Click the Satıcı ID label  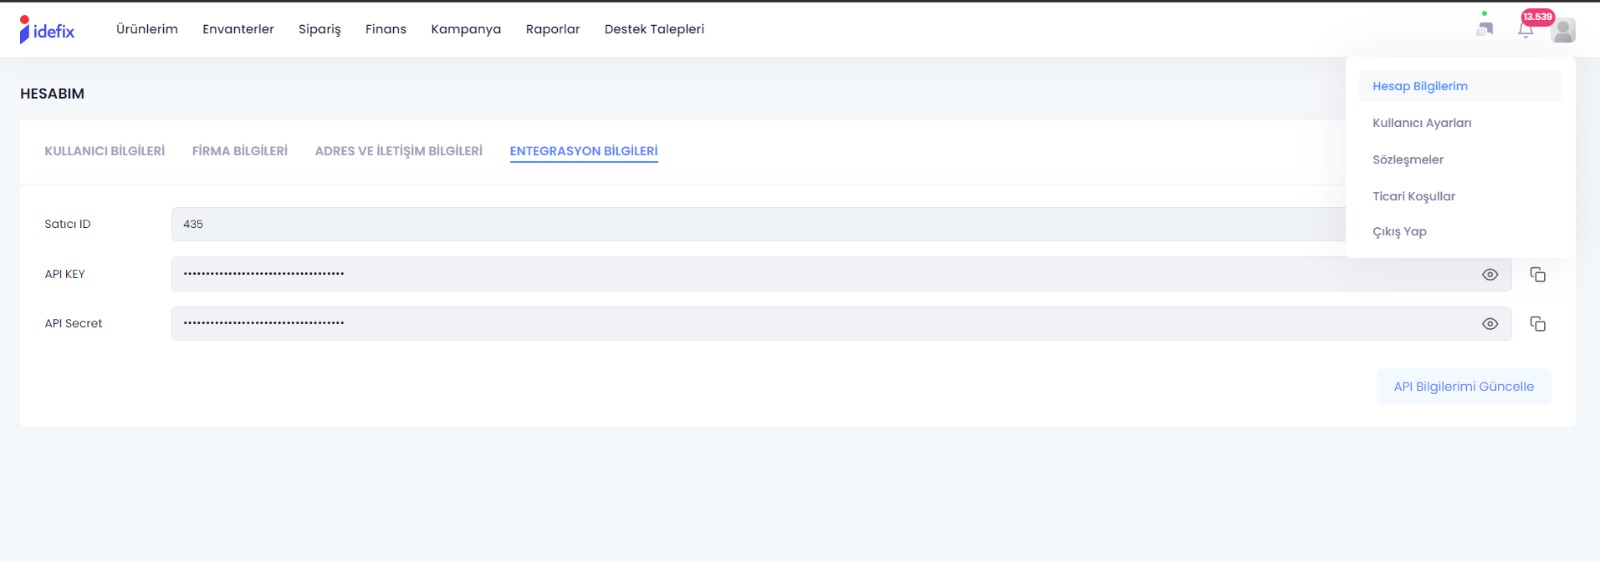pos(67,224)
